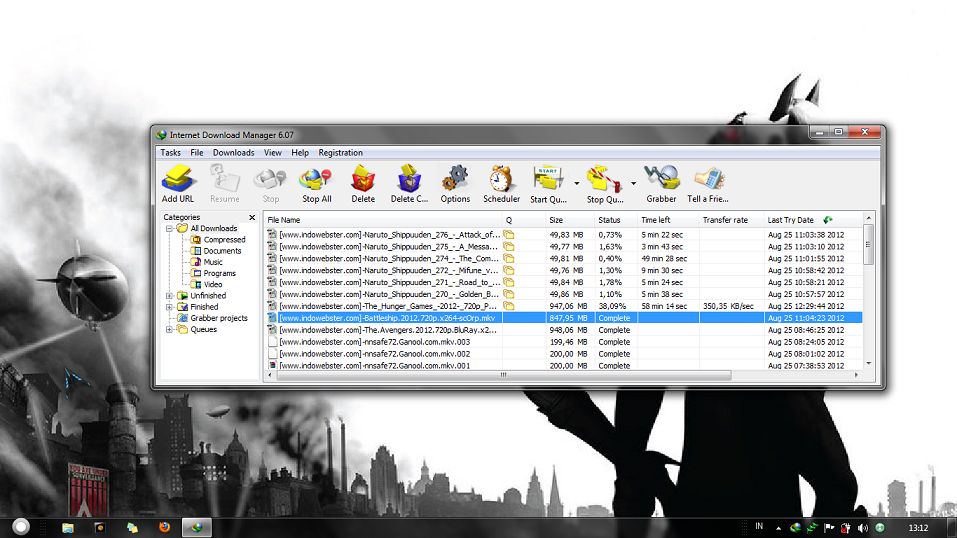This screenshot has height=538, width=957.
Task: Expand the Finished category node
Action: click(x=169, y=307)
